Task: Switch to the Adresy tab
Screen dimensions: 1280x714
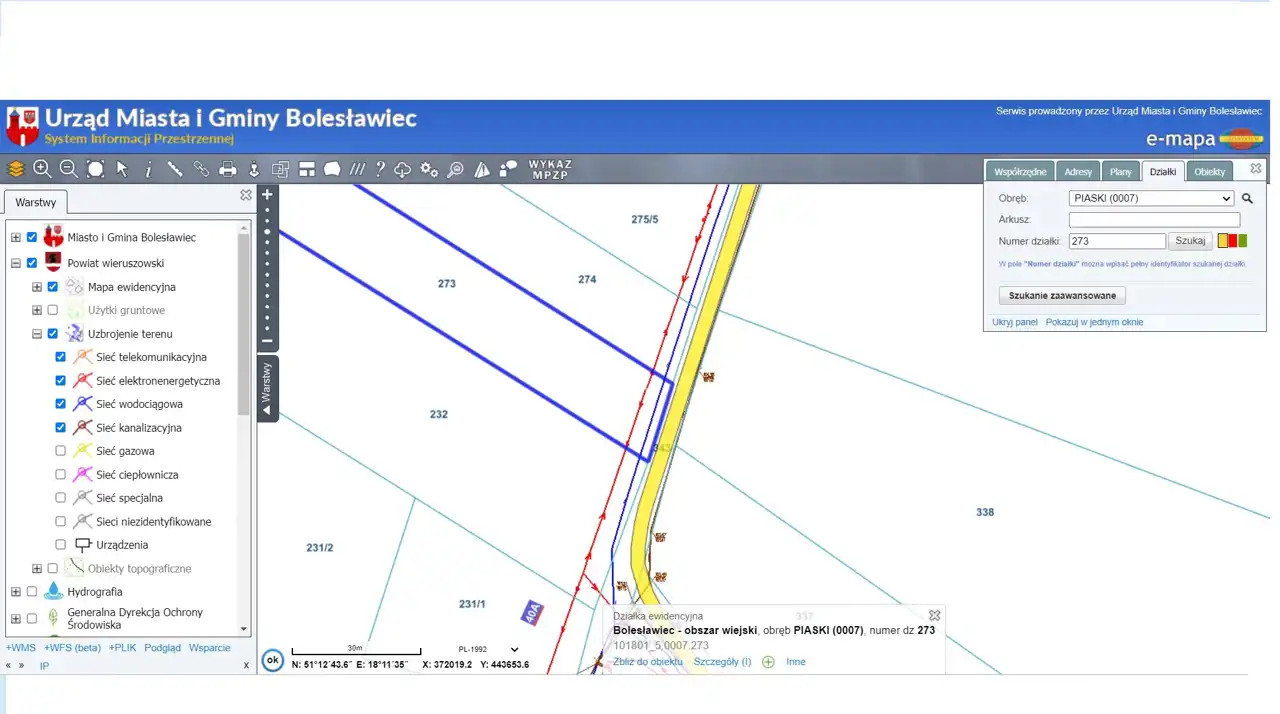Action: (x=1078, y=172)
